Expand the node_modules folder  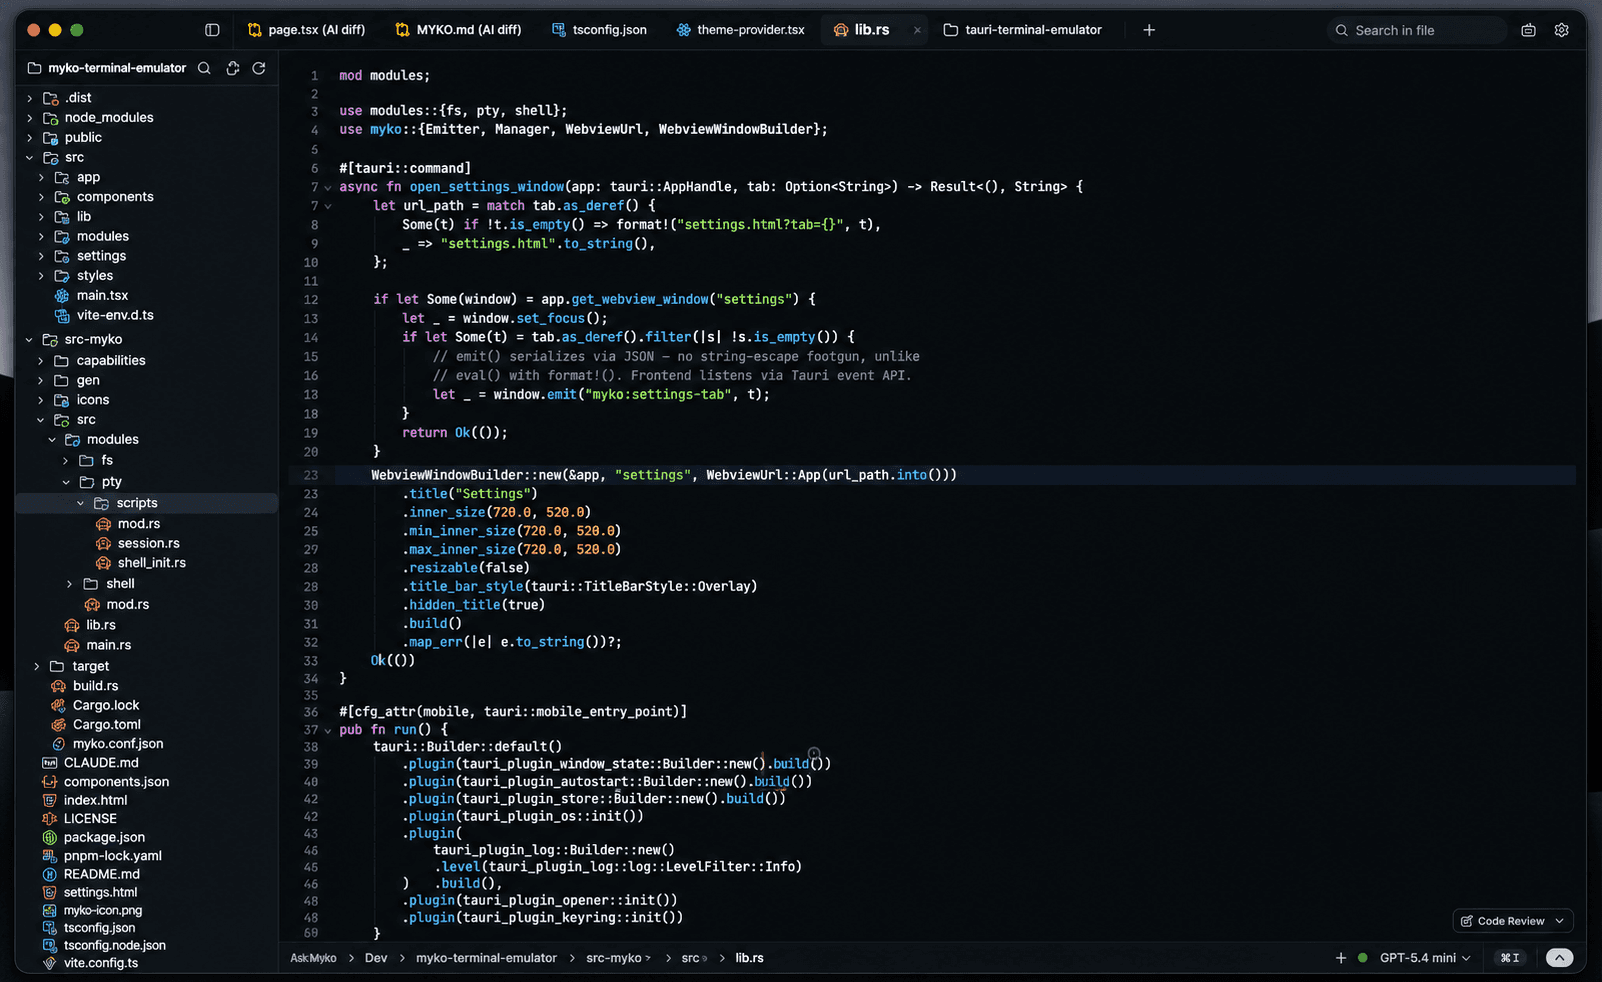[30, 118]
